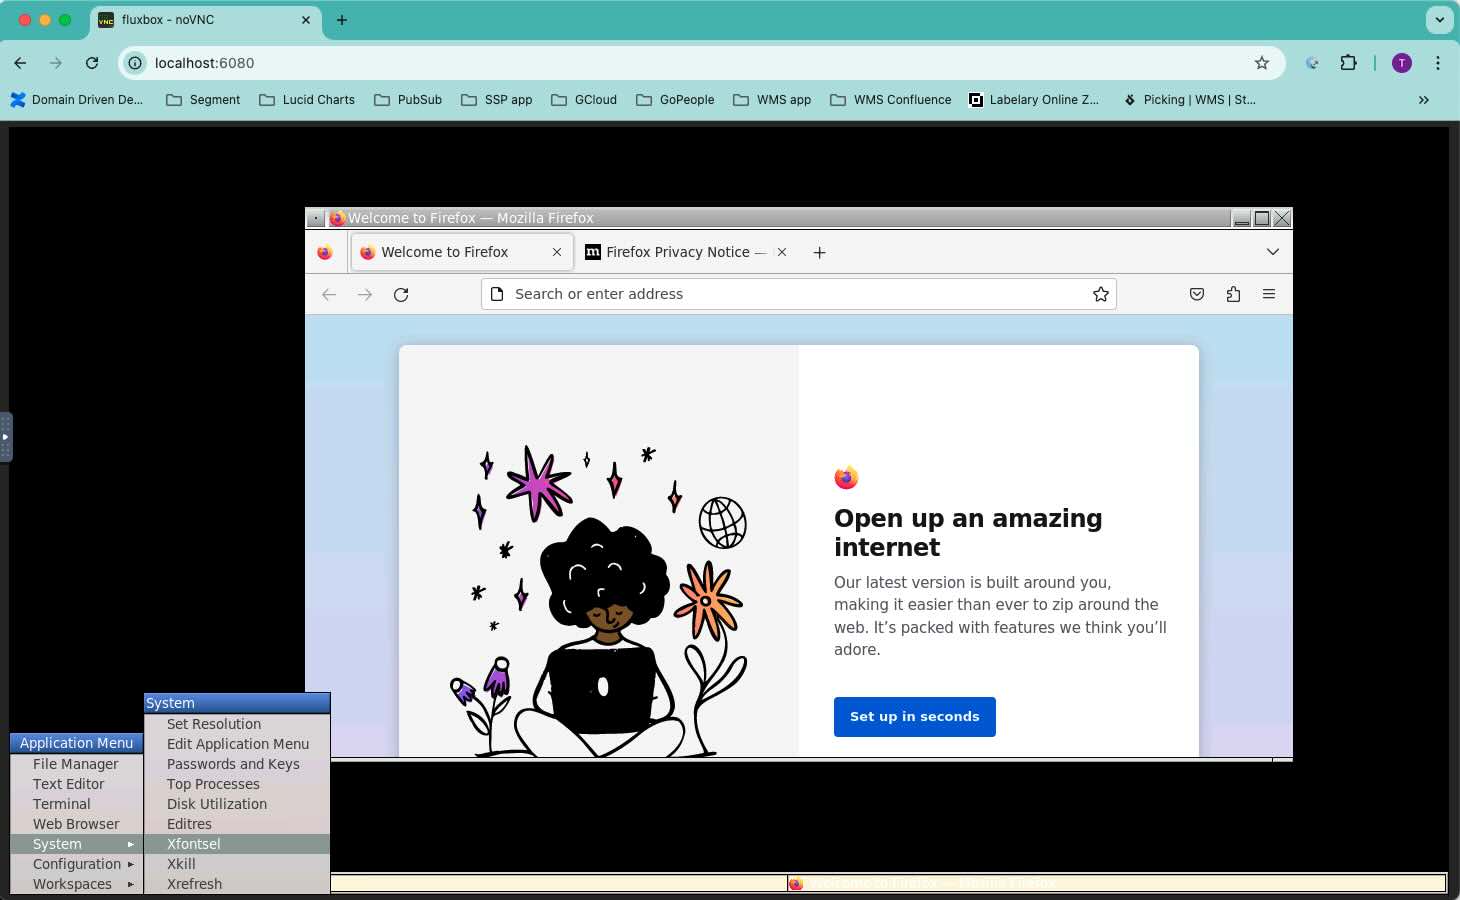This screenshot has width=1460, height=900.
Task: Expand the noVNC control panel handle
Action: (5, 437)
